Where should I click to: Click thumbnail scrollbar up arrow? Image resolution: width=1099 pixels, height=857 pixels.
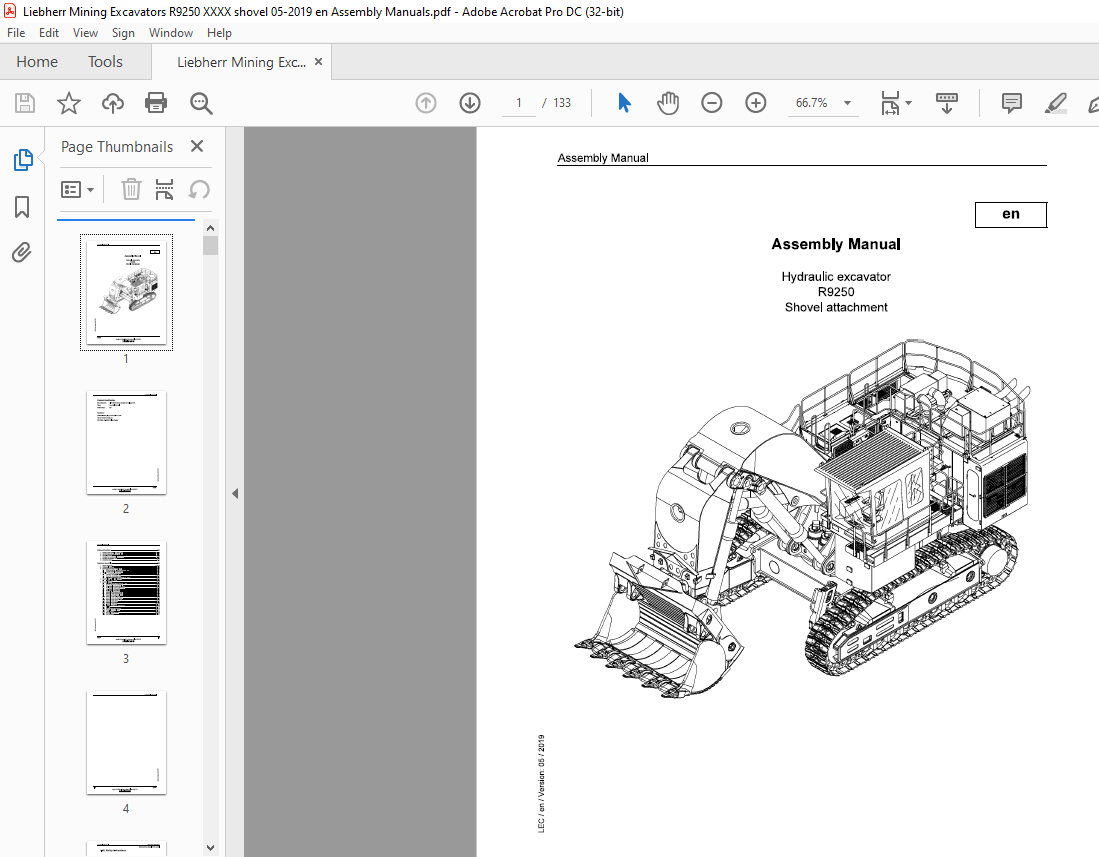[x=210, y=228]
